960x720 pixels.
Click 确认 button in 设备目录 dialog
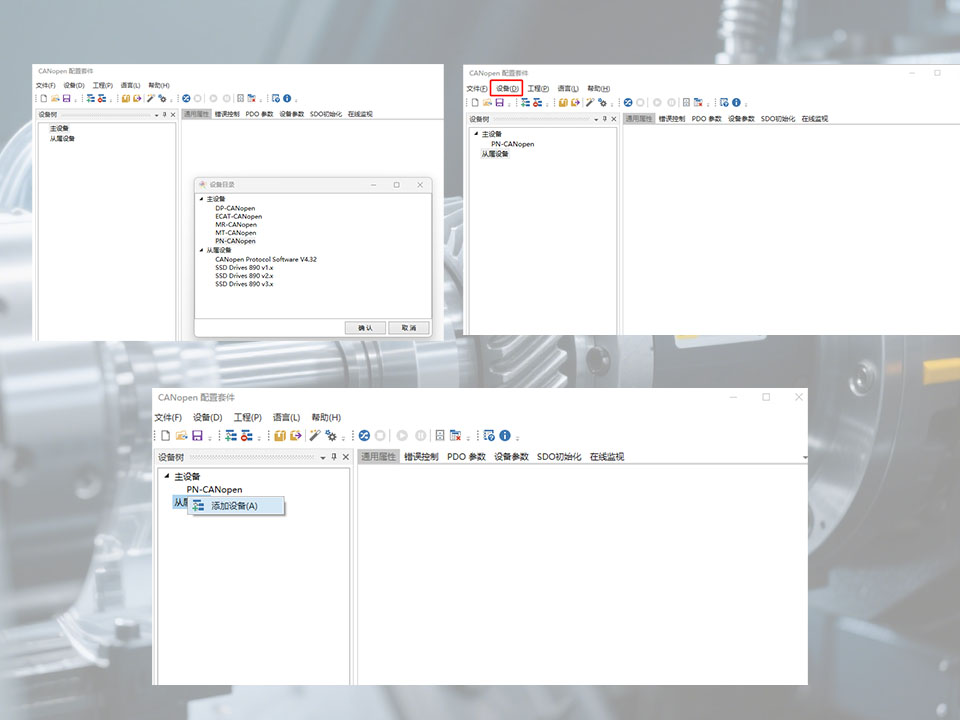pyautogui.click(x=366, y=328)
